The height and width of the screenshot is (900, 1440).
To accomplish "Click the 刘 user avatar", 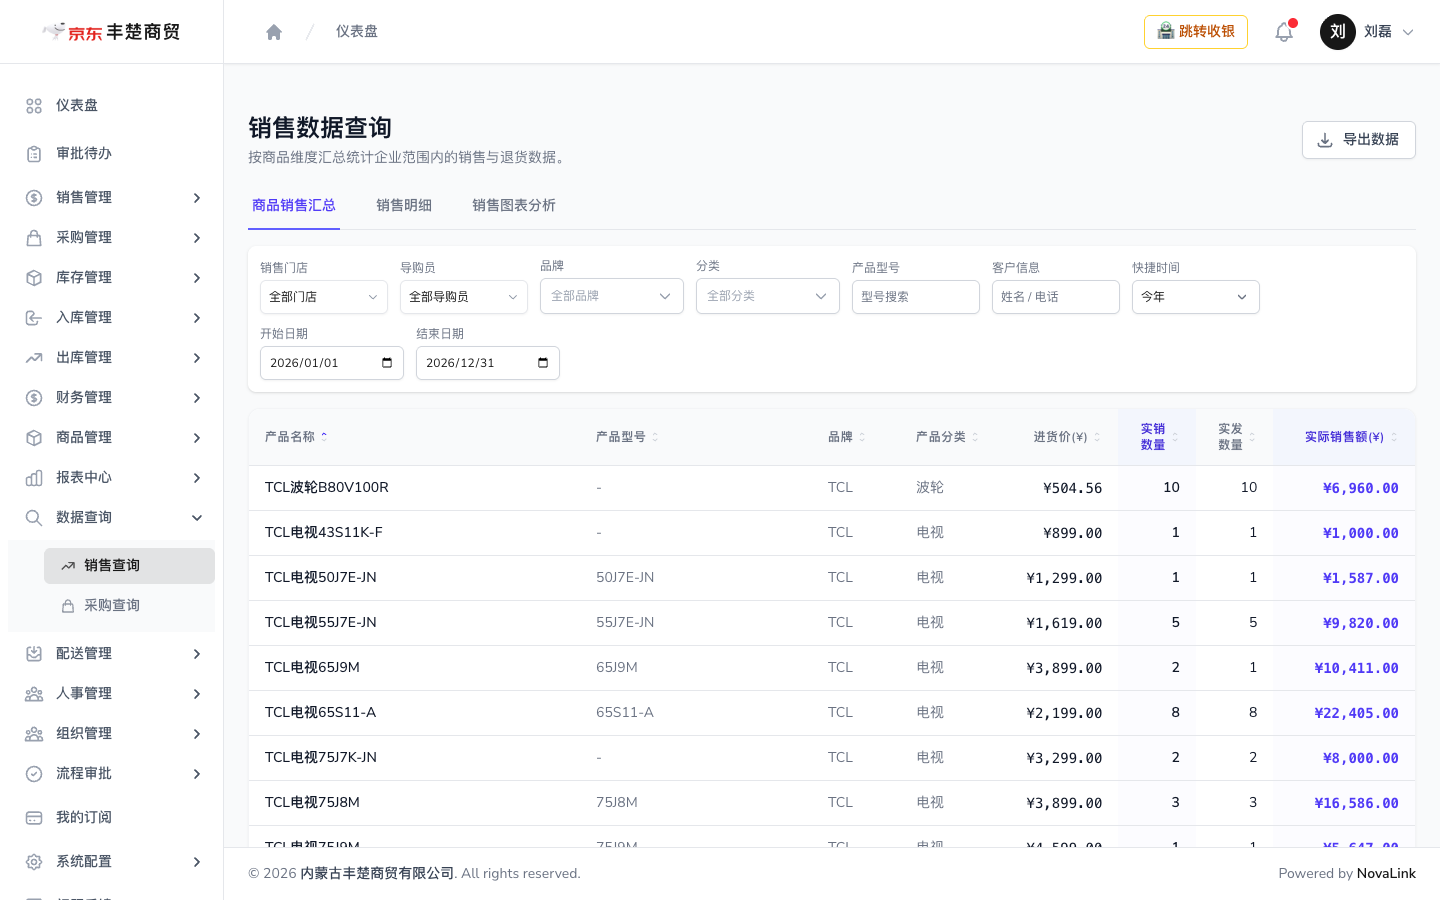I will [1338, 32].
